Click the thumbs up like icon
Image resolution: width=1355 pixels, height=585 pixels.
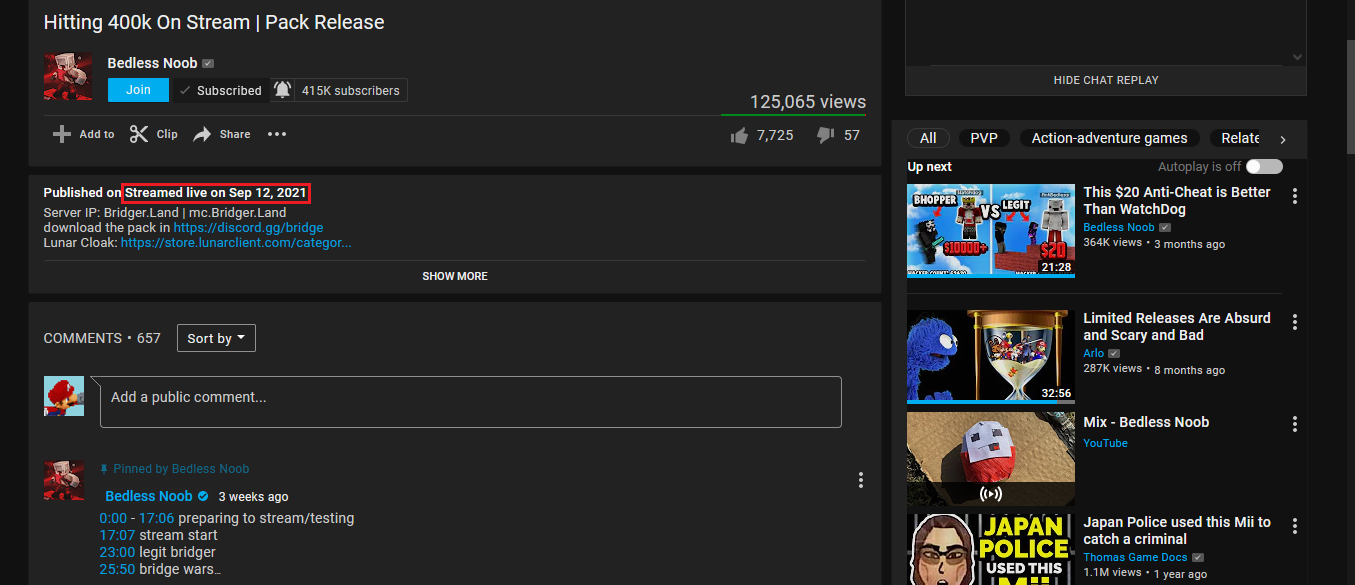coord(740,135)
